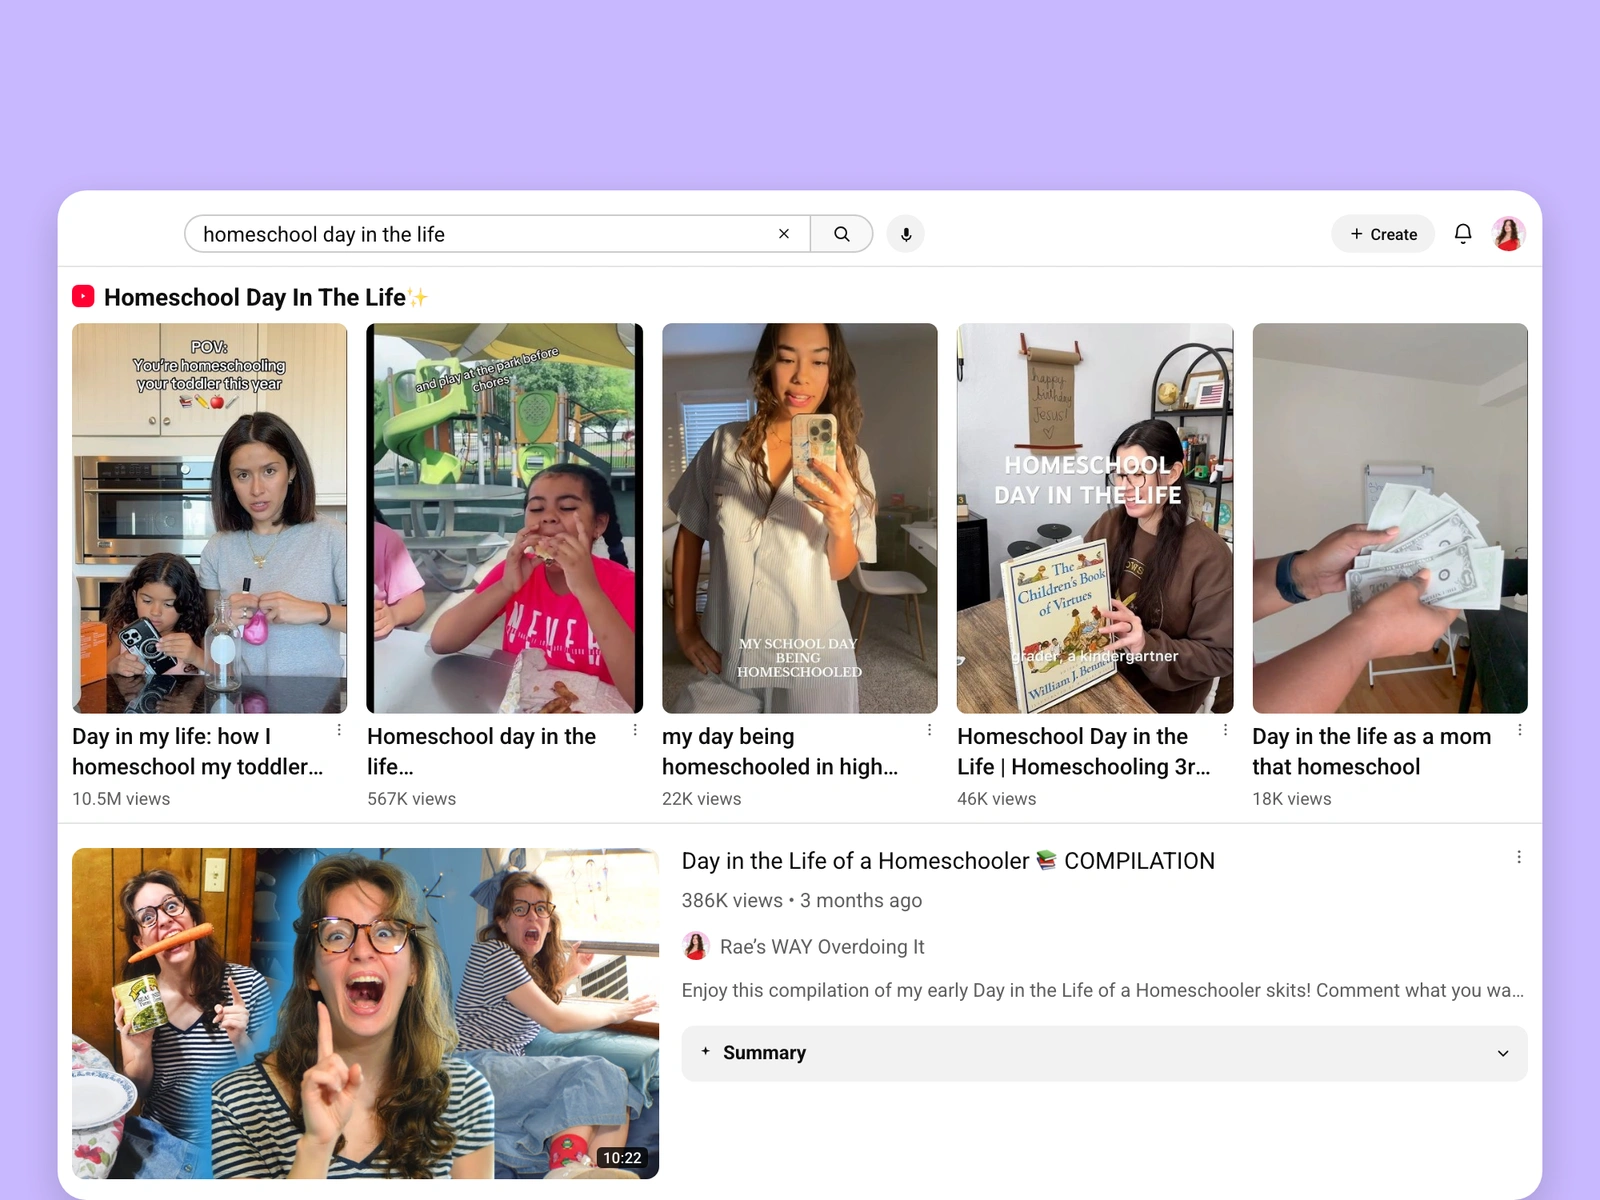The image size is (1600, 1200).
Task: Open the toddler homeschooling short thumbnail
Action: click(210, 518)
